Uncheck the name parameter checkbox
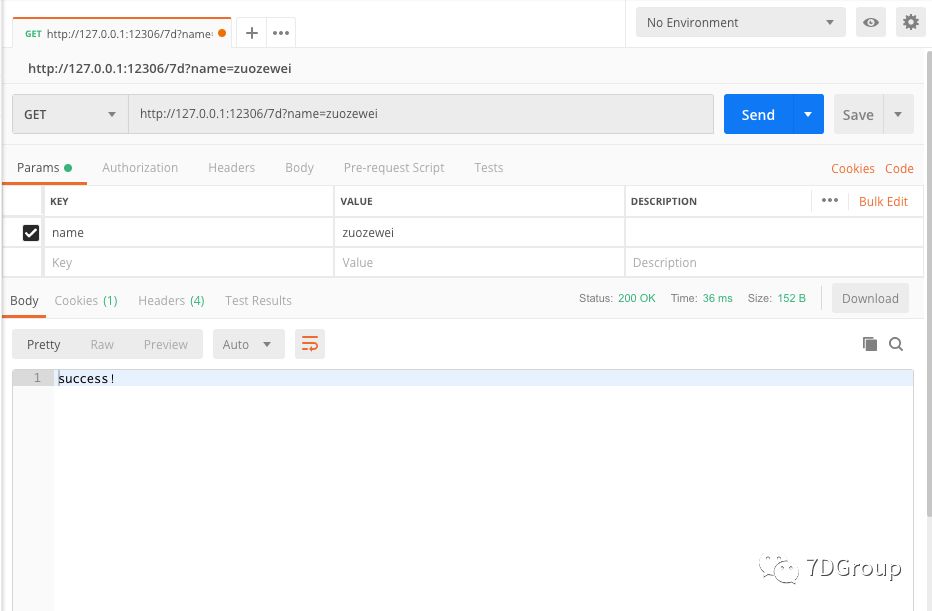The image size is (932, 611). point(31,232)
